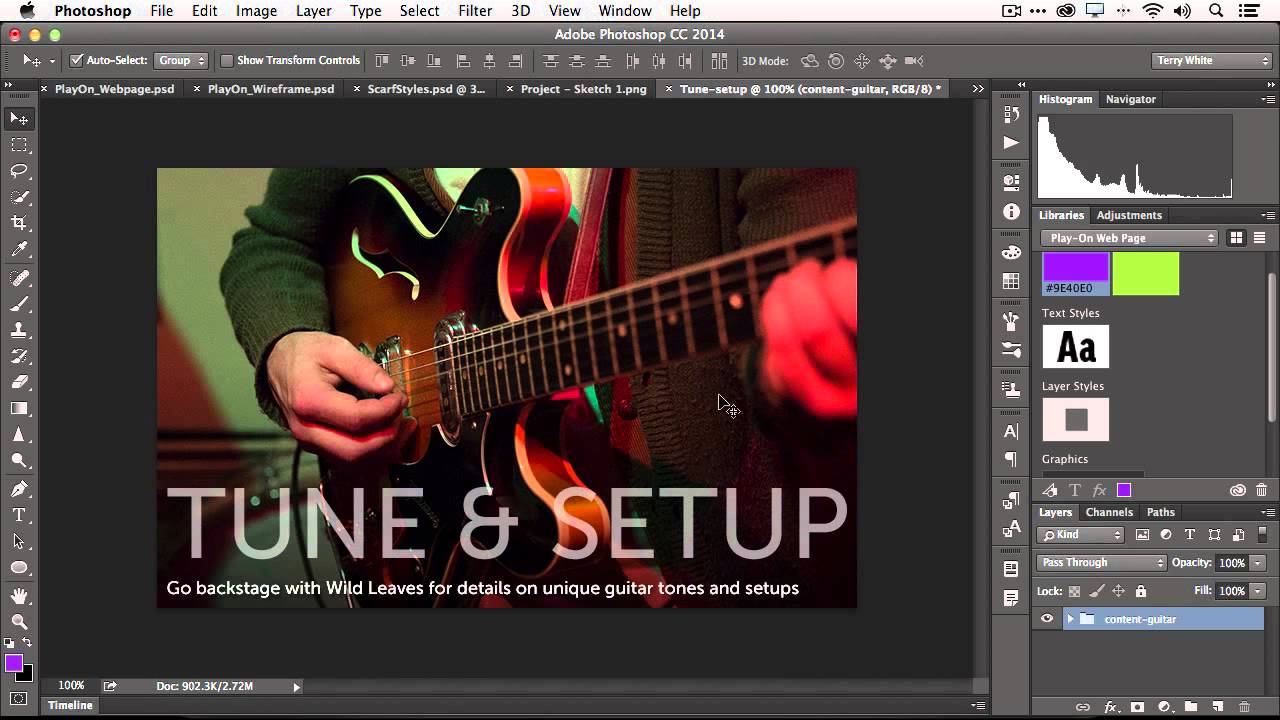Viewport: 1280px width, 720px height.
Task: Select the Lasso tool
Action: click(x=19, y=171)
